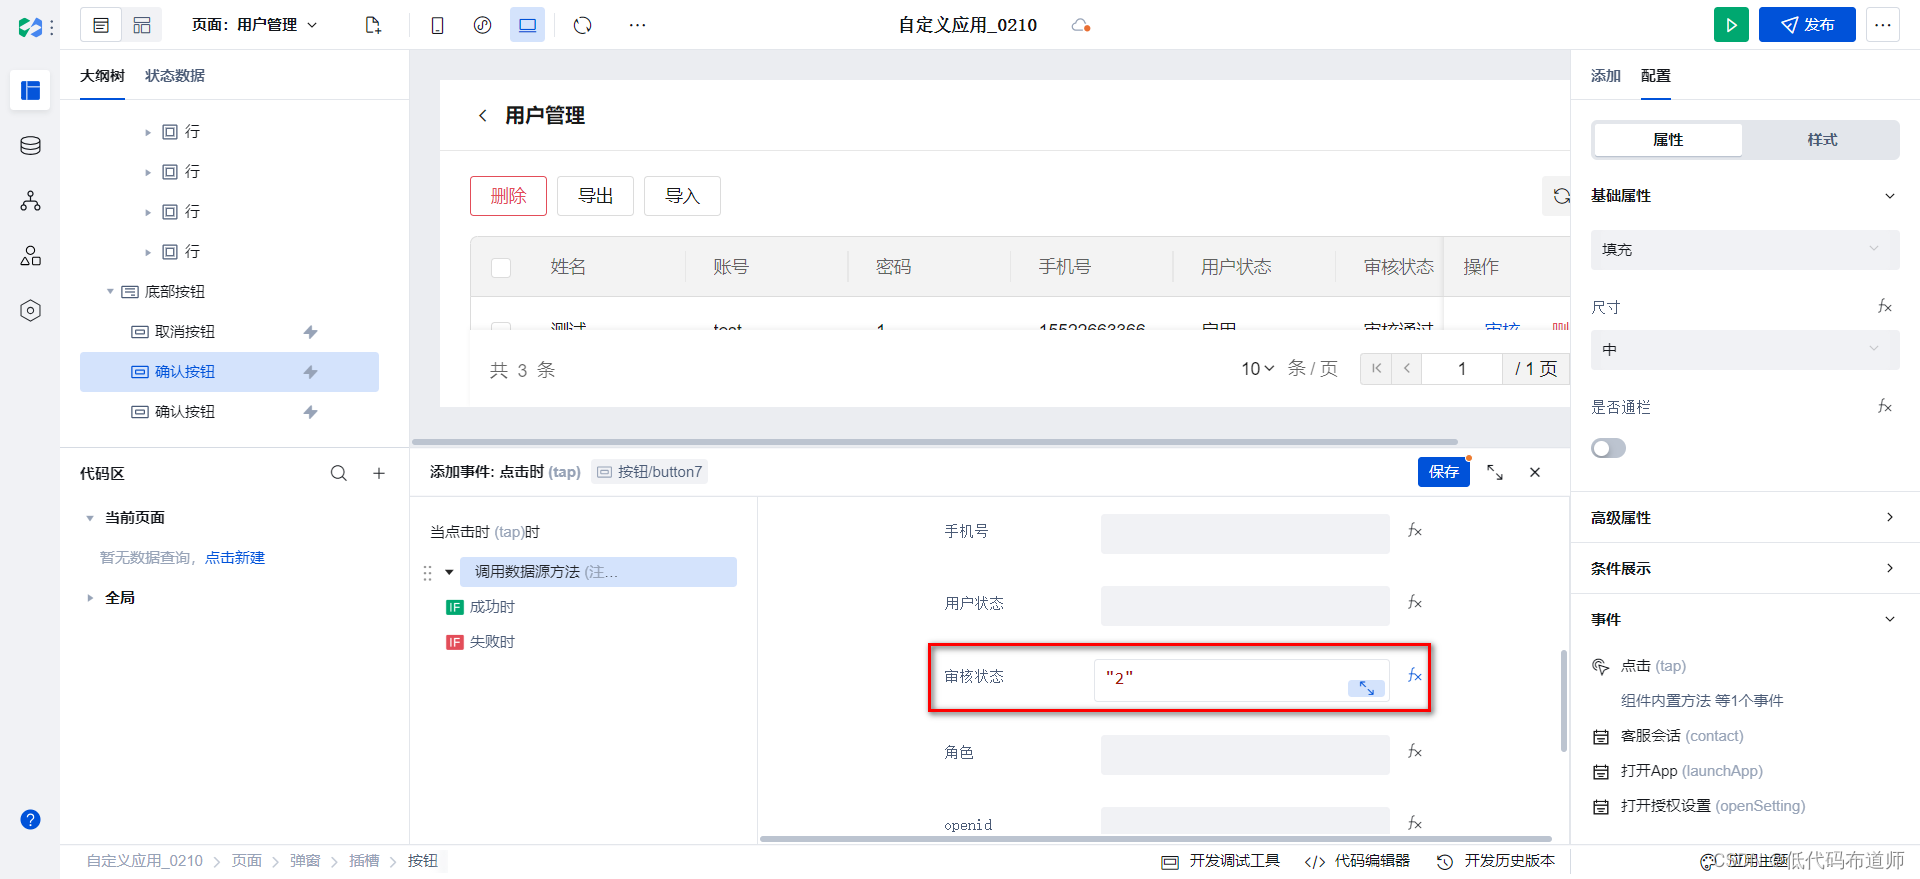Open the user roles sidebar icon
Image resolution: width=1920 pixels, height=879 pixels.
pos(31,256)
